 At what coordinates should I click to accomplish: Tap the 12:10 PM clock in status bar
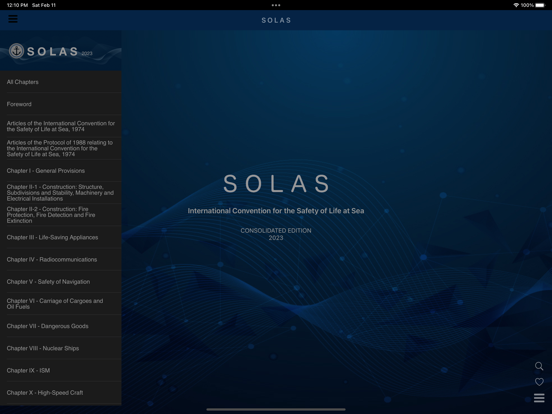pos(17,5)
